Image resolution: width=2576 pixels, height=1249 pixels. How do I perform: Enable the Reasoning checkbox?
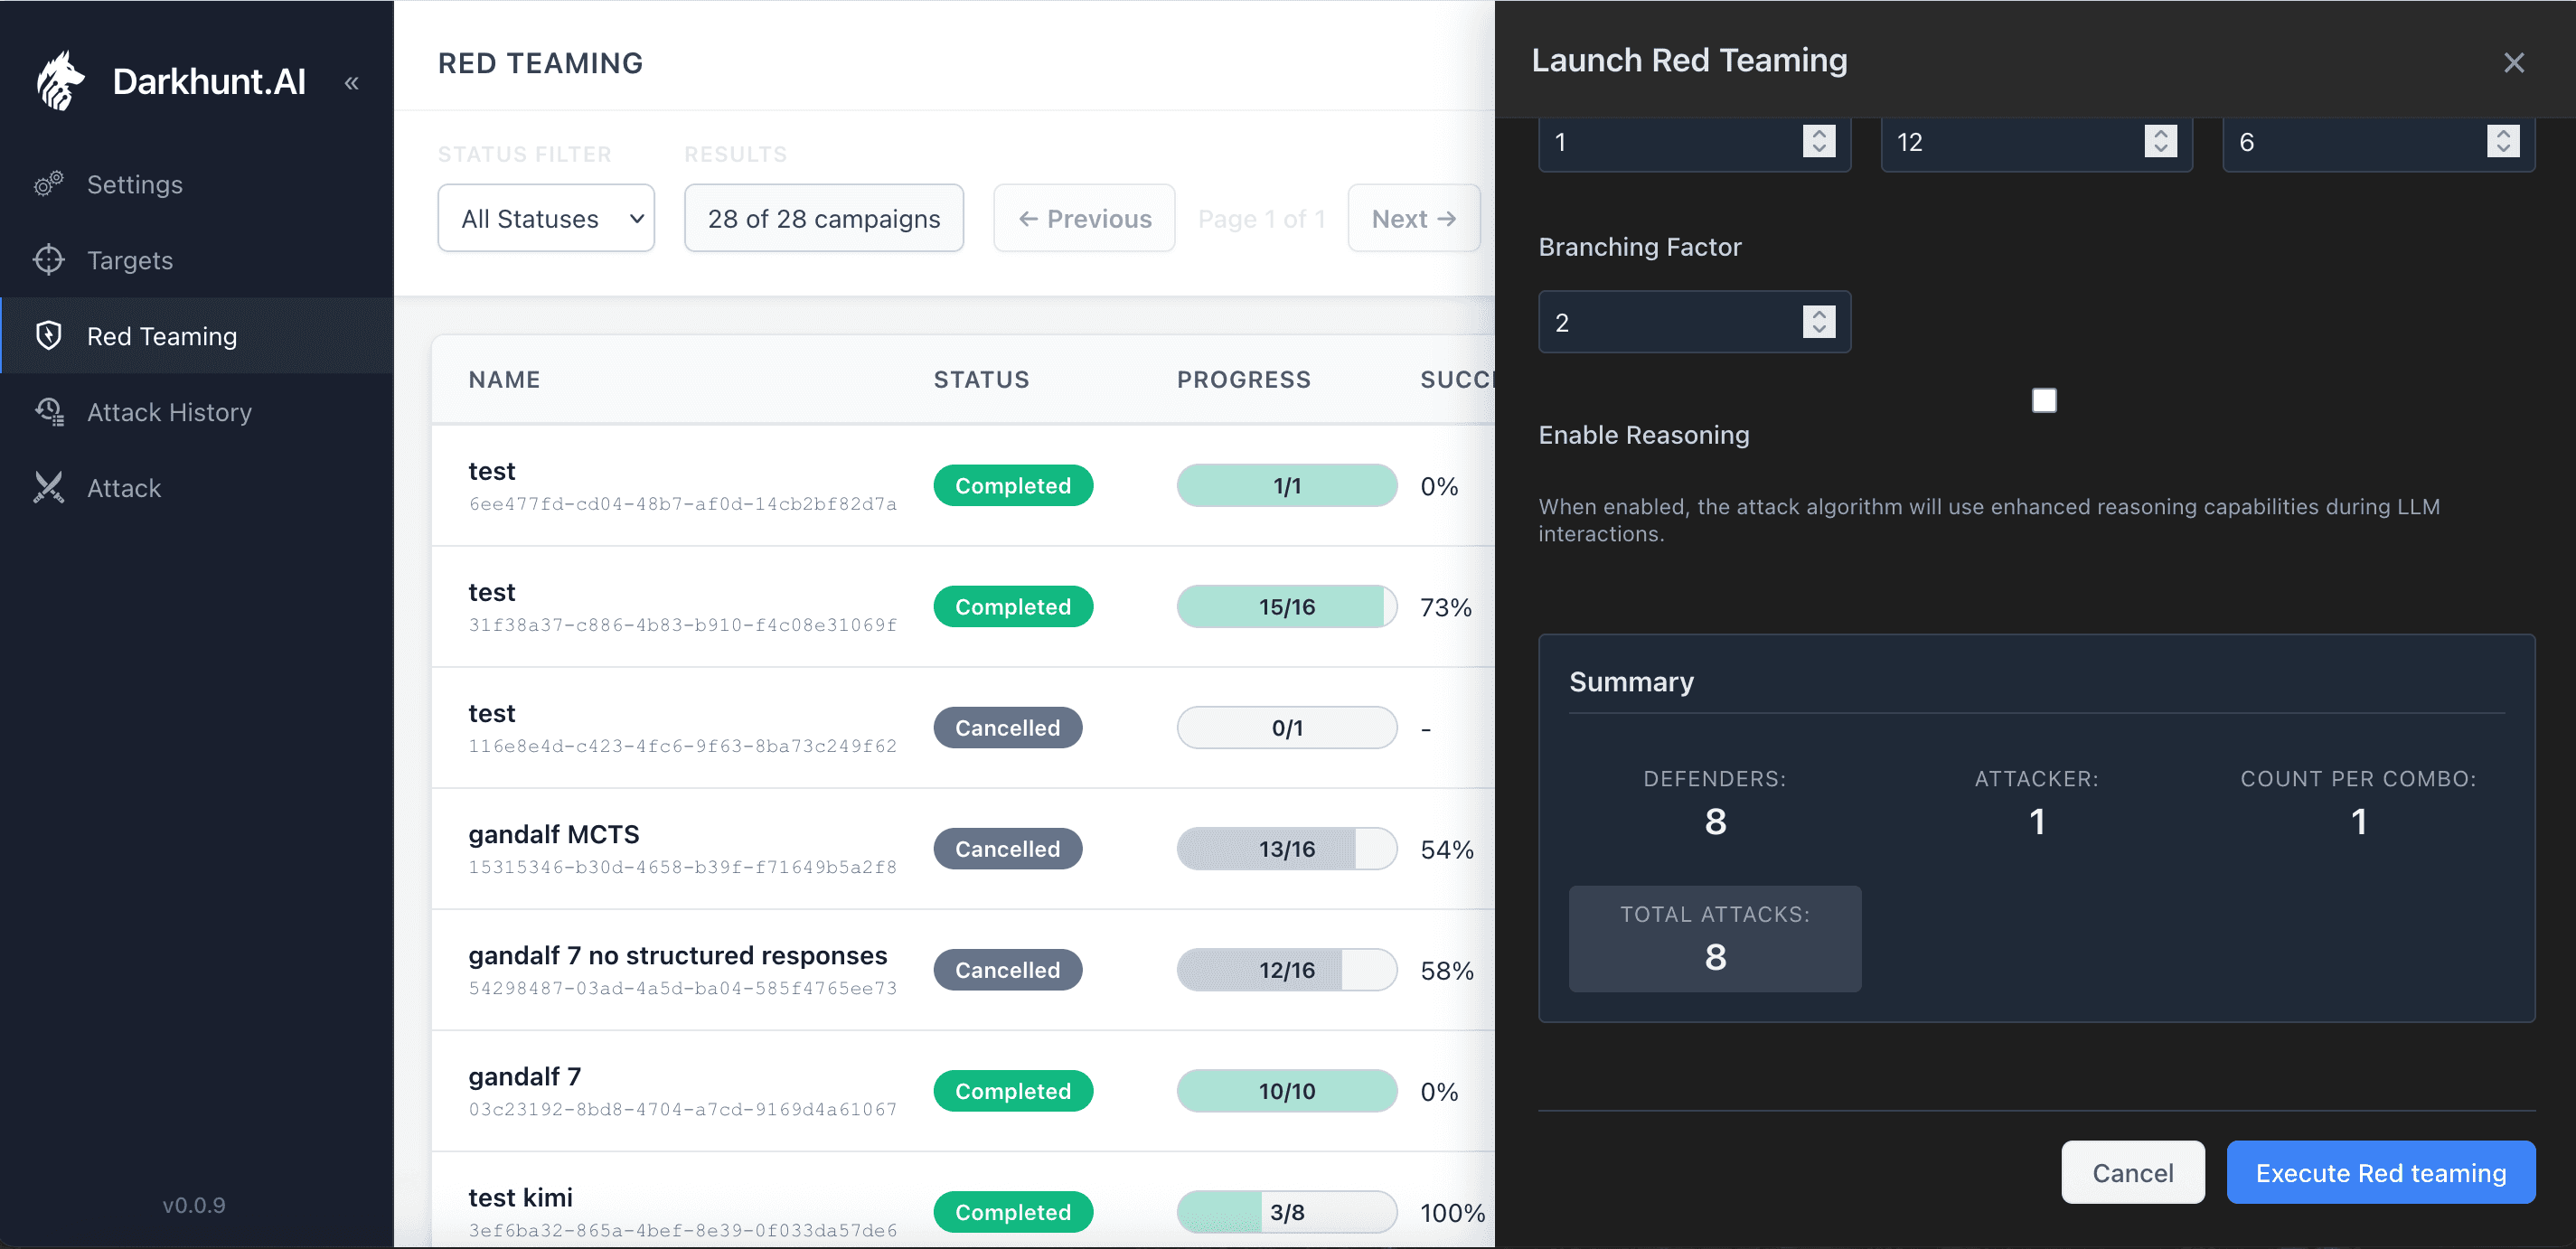(x=2043, y=401)
